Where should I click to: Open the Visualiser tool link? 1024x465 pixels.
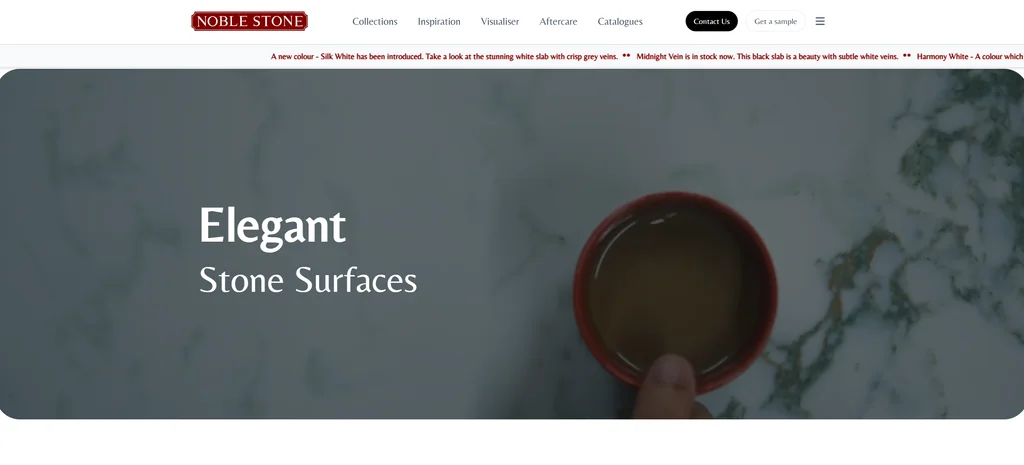point(500,22)
